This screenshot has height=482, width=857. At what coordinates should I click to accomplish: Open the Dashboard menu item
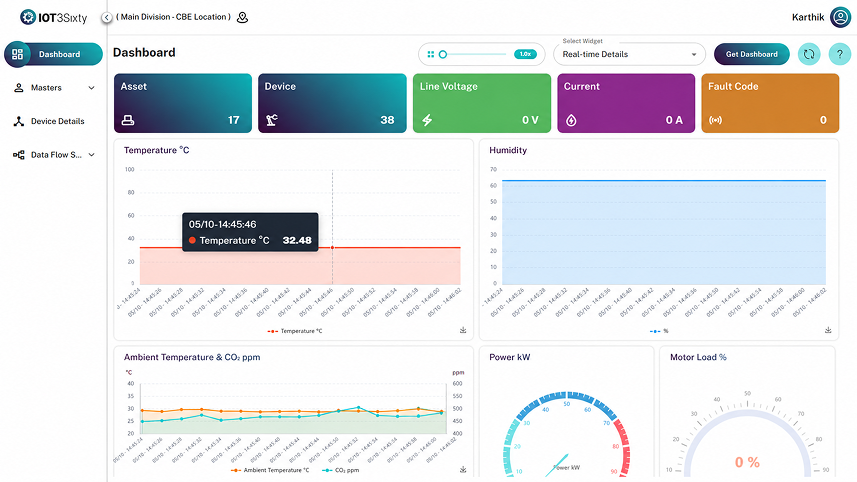coord(54,54)
